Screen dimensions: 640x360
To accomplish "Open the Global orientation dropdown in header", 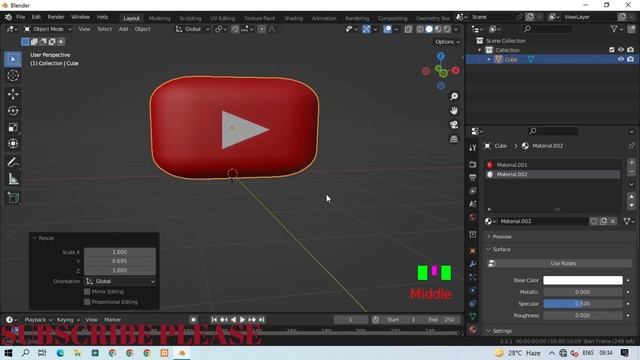I will click(x=192, y=29).
